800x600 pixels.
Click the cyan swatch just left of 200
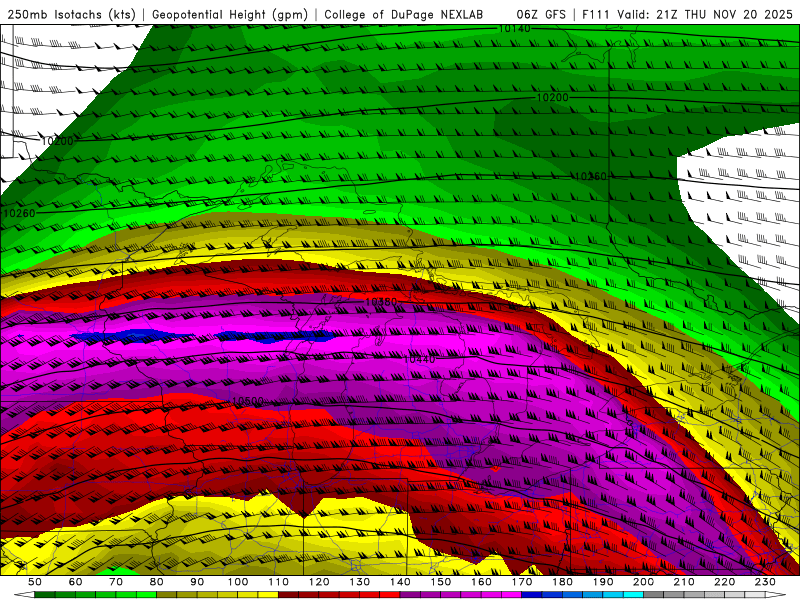click(x=633, y=595)
